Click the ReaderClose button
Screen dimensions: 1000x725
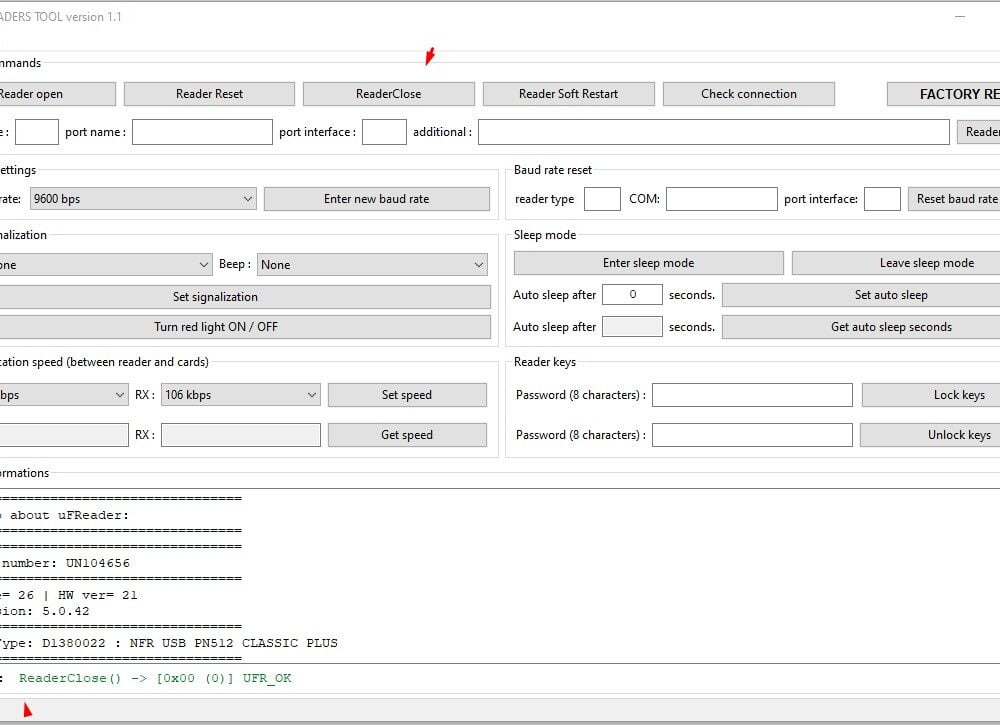point(388,94)
